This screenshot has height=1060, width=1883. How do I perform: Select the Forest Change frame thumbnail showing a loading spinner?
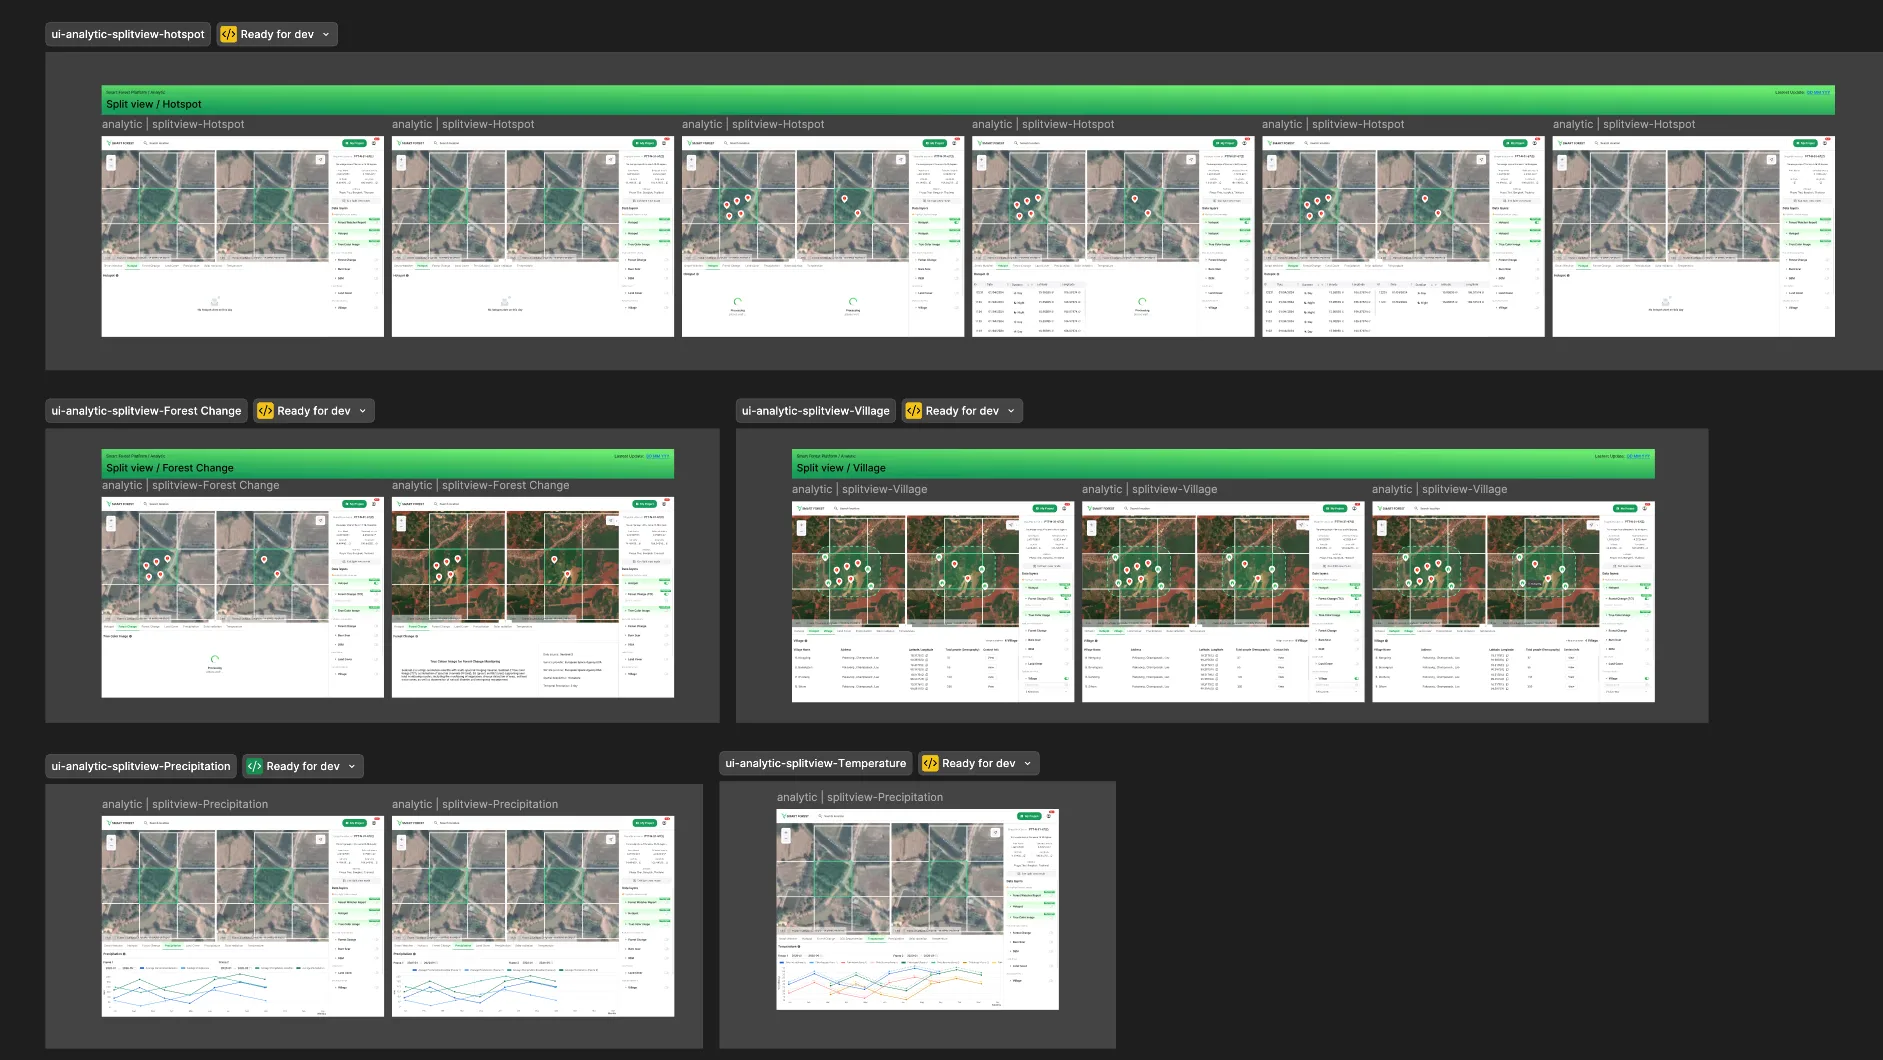pos(243,597)
